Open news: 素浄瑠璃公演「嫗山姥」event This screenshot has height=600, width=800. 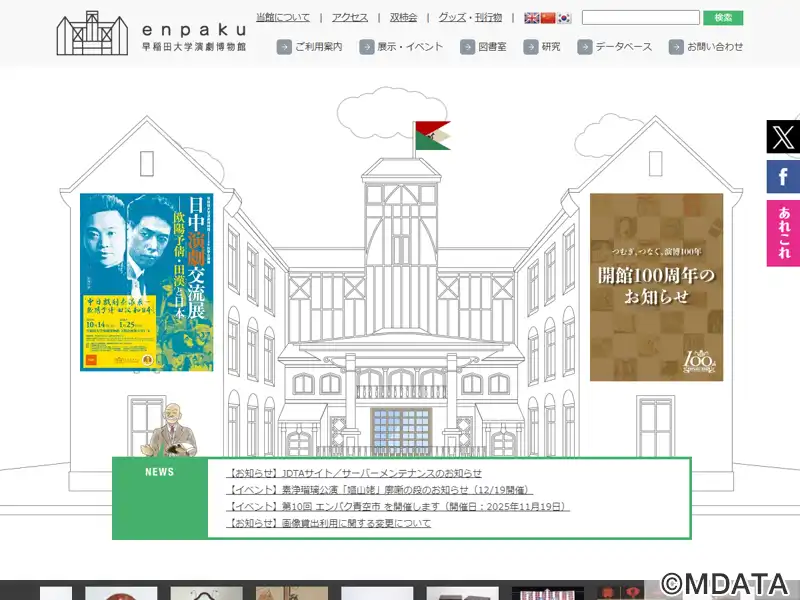[x=379, y=490]
